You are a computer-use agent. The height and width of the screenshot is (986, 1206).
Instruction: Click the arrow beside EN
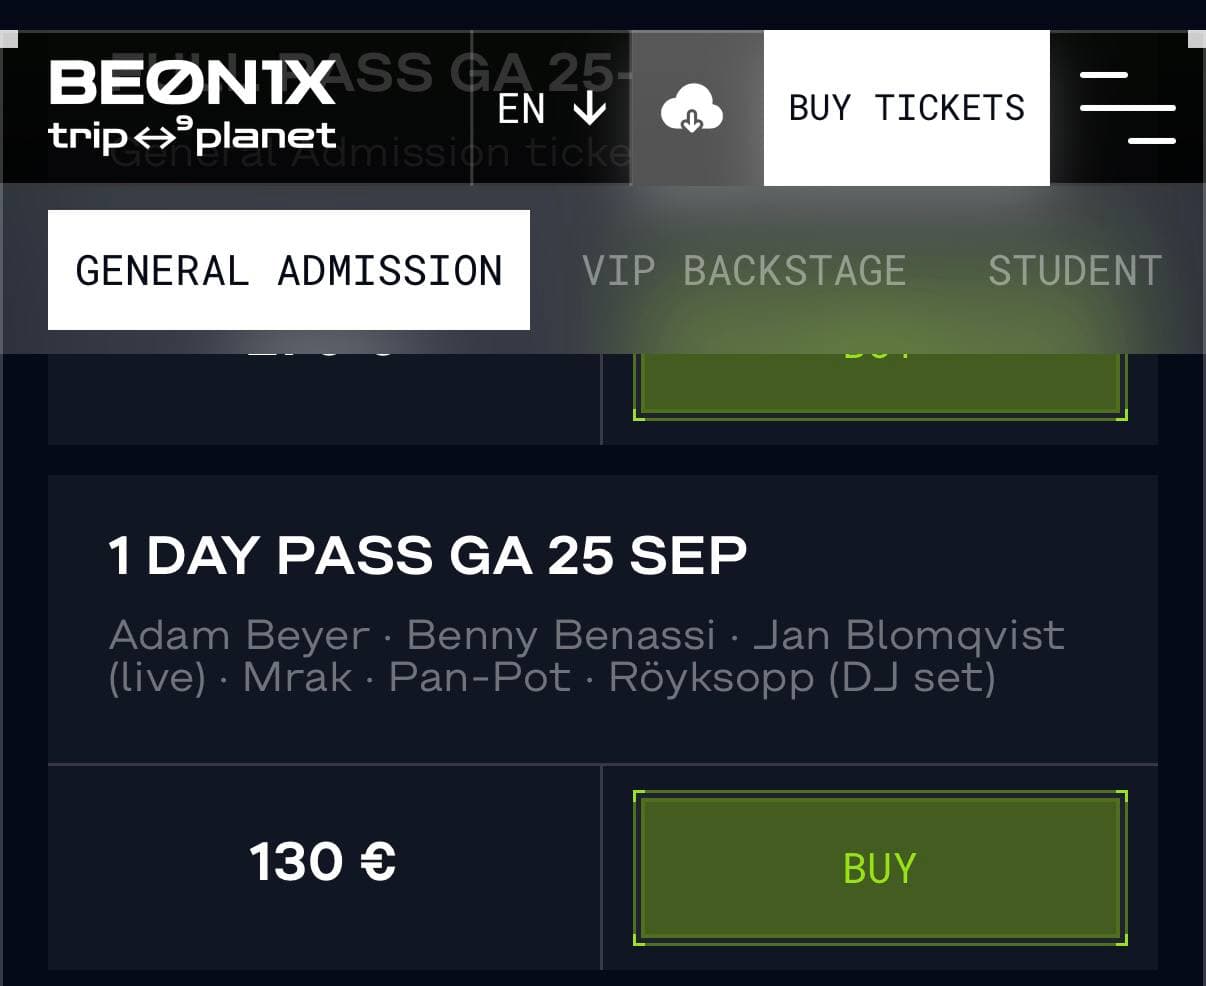[590, 108]
